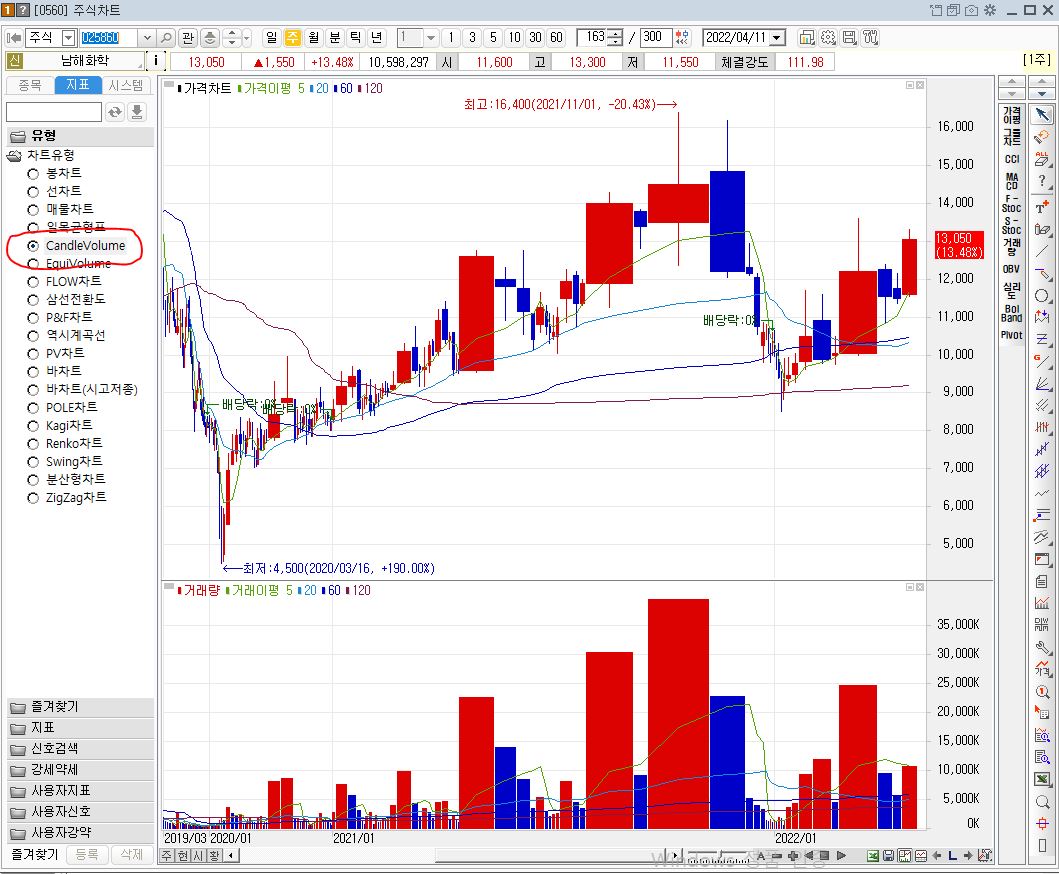This screenshot has width=1059, height=874.
Task: Click the 300 total bars input field
Action: (x=656, y=38)
